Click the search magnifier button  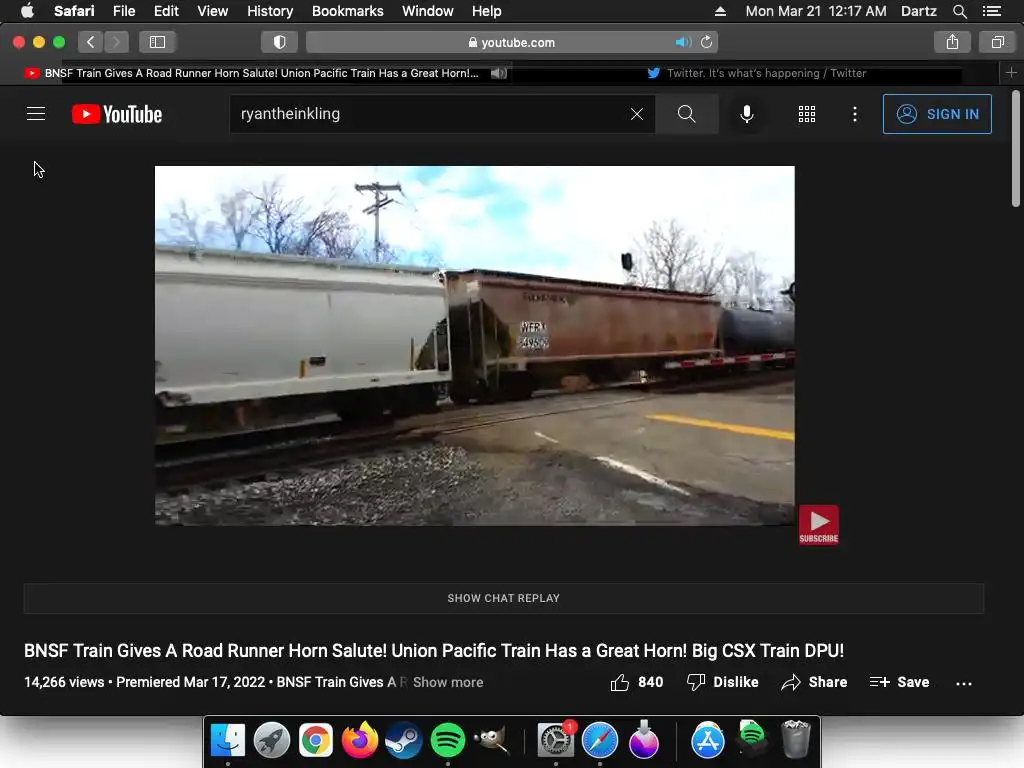[686, 114]
